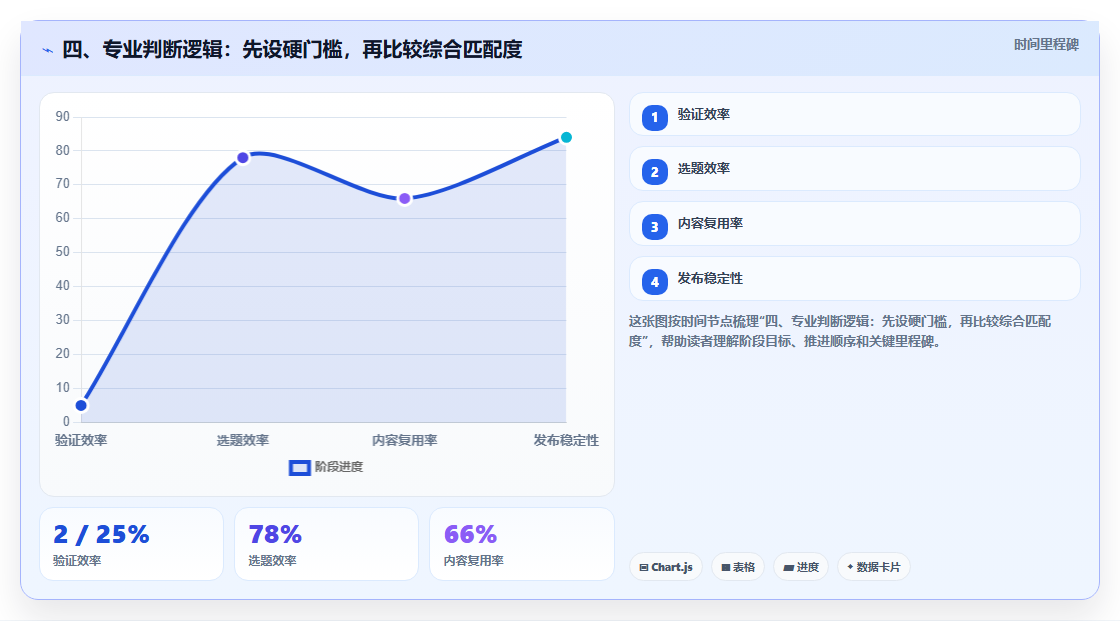Click the number 1 badge for 验证效率
Screen dimensions: 1120x621
coord(654,117)
